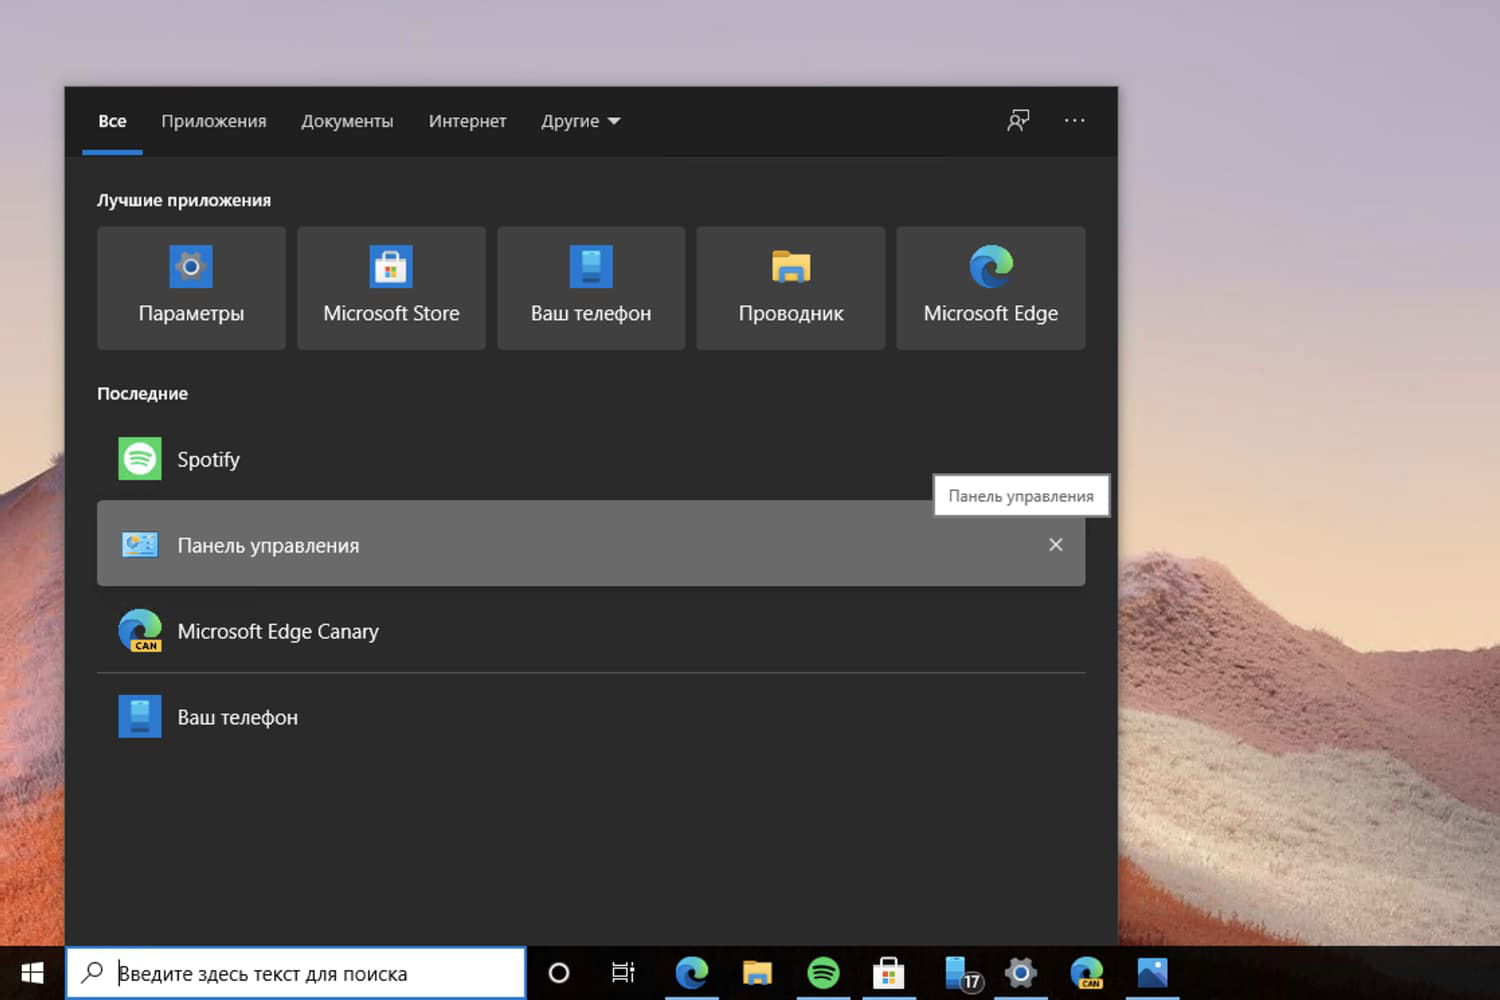Switch to the Интернет tab
Viewport: 1500px width, 1000px height.
(467, 120)
